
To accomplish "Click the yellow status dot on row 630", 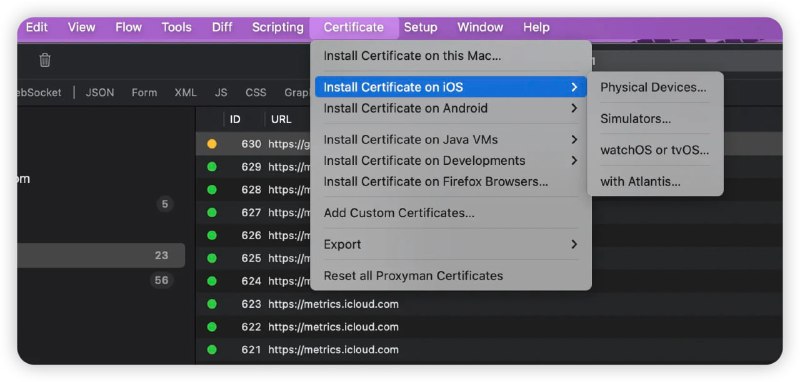I will click(212, 144).
